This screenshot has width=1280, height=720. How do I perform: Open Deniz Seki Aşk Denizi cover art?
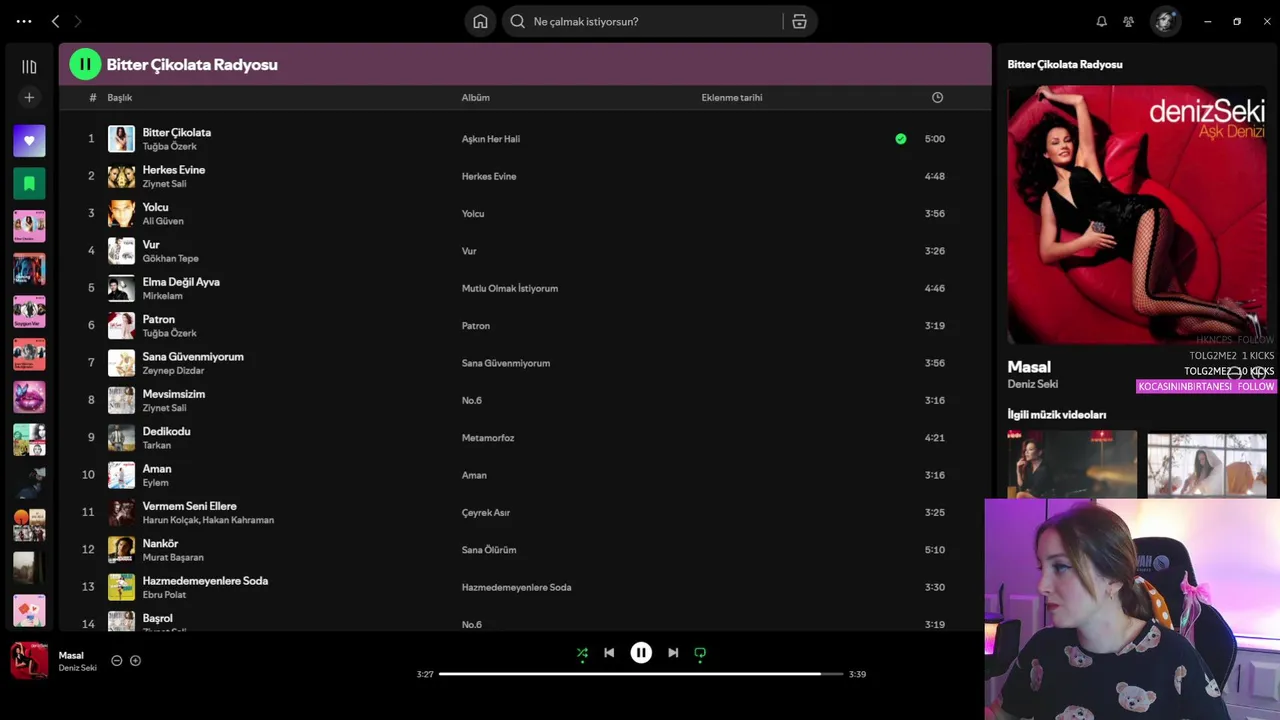1137,214
